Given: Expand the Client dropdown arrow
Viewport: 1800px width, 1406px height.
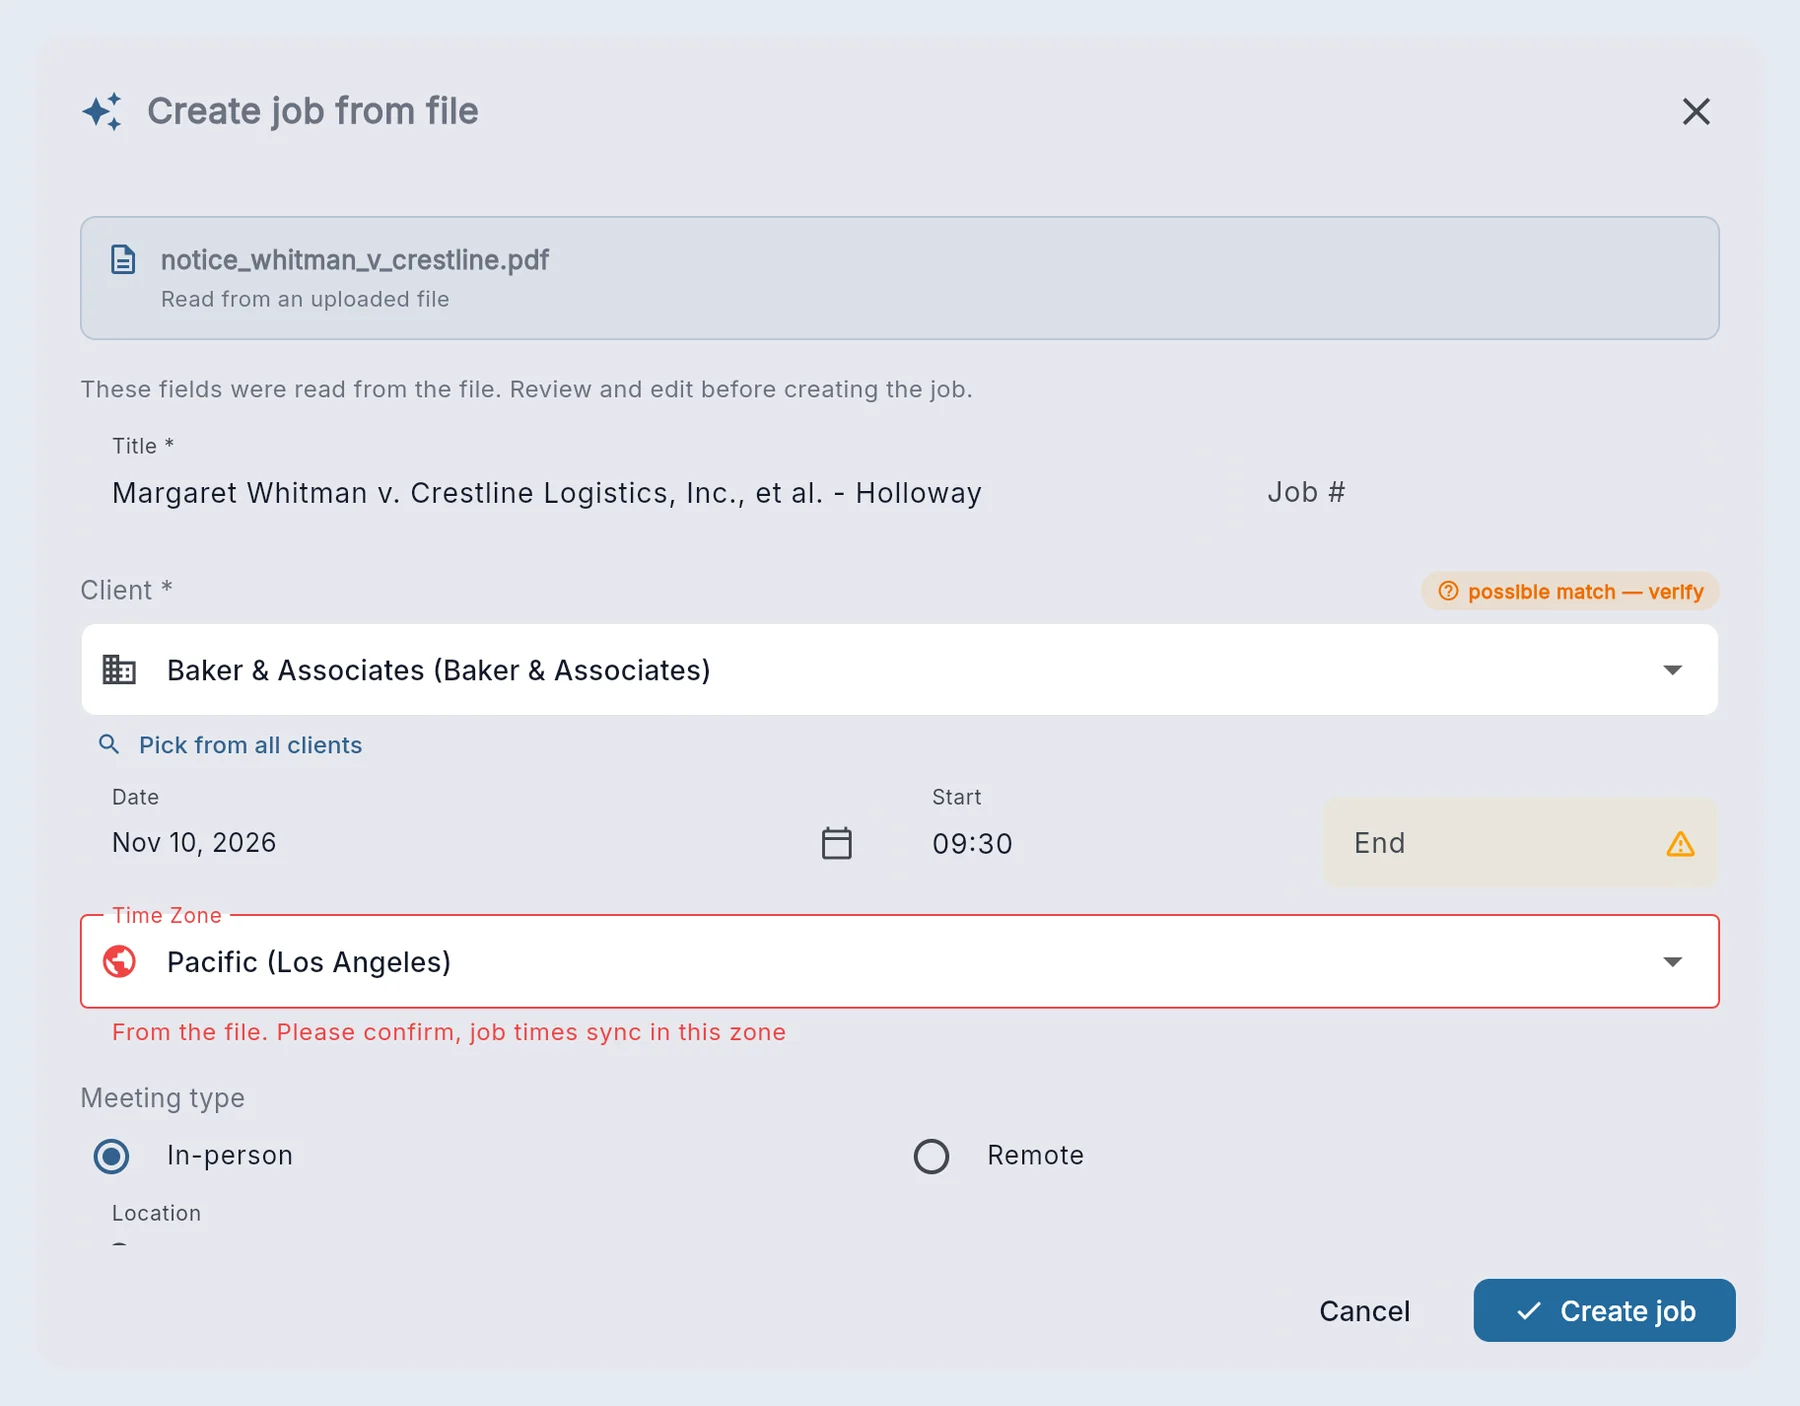Looking at the screenshot, I should pos(1673,670).
